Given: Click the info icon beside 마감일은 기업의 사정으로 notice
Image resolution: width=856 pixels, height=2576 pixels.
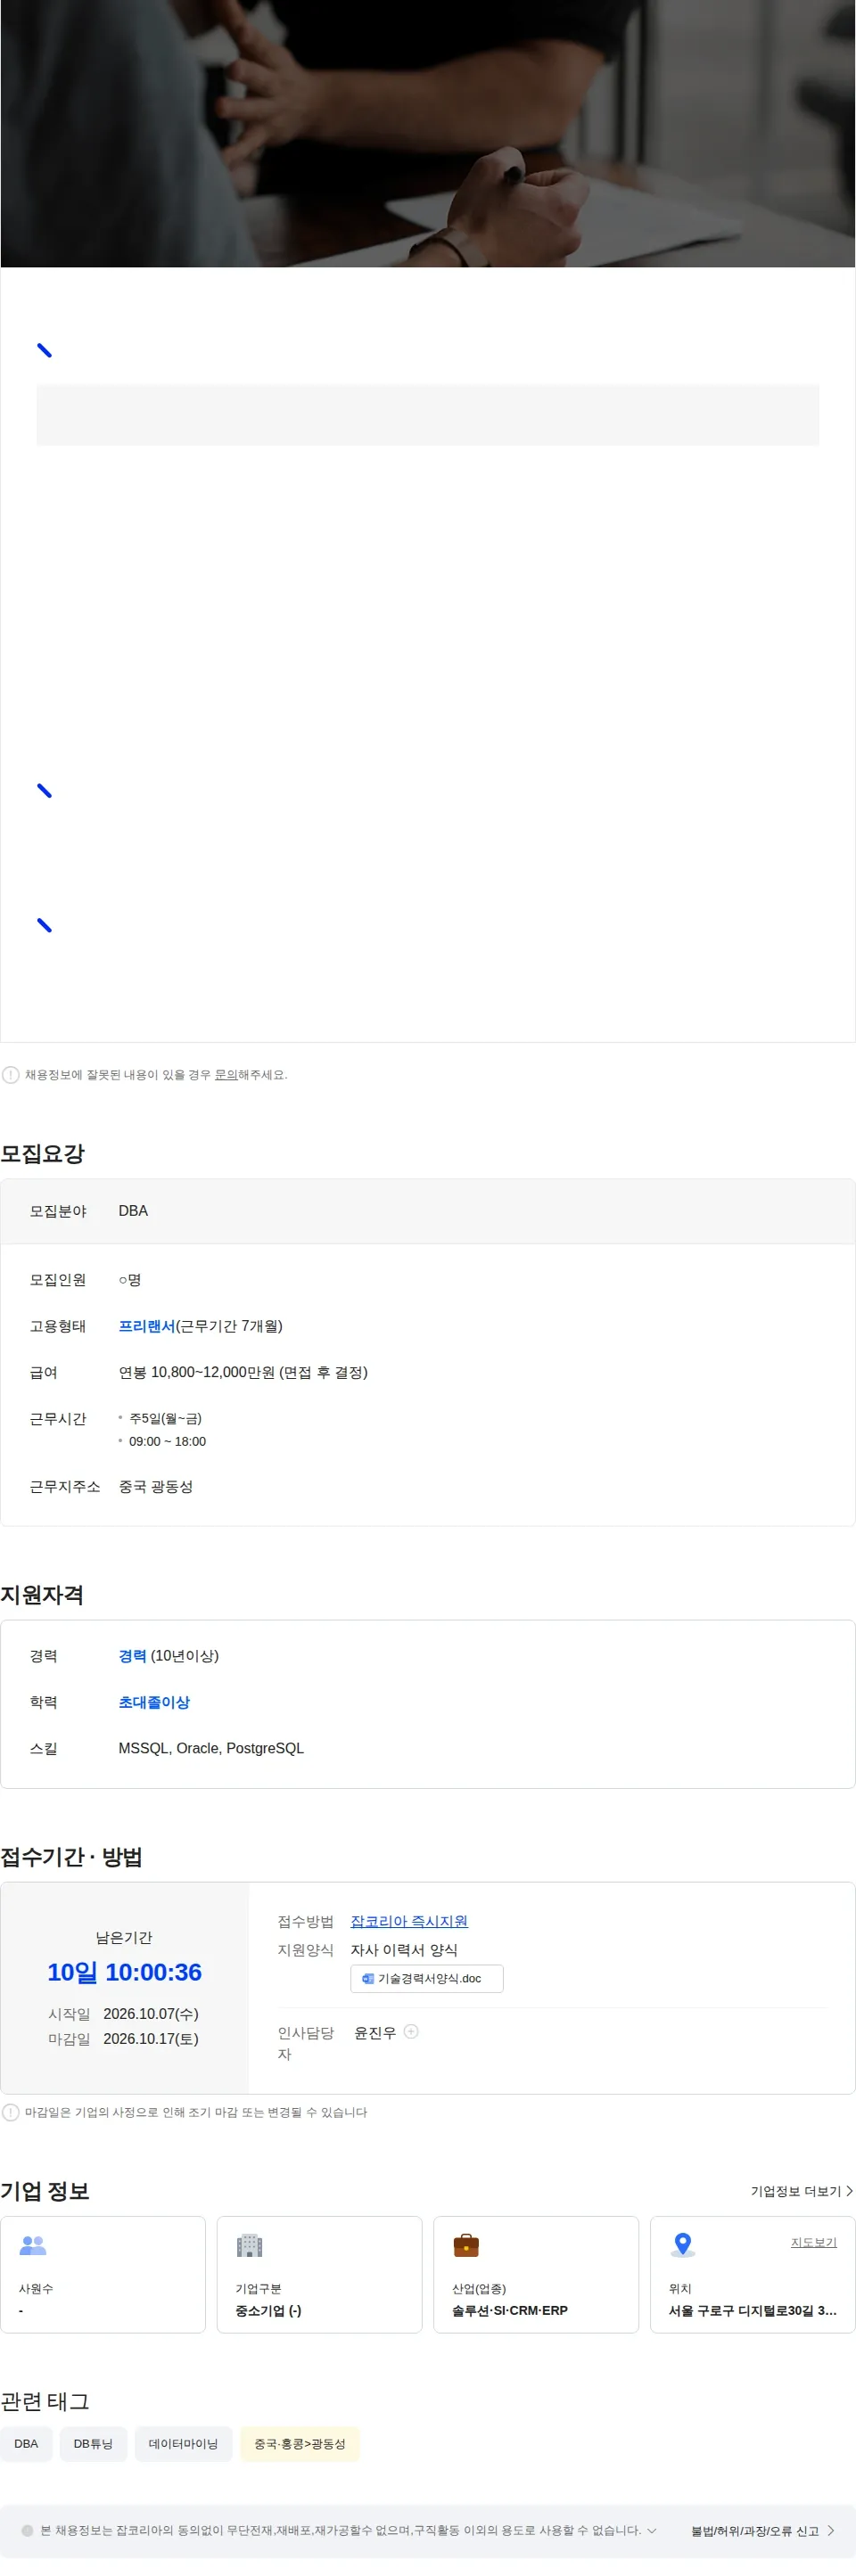Looking at the screenshot, I should pyautogui.click(x=11, y=2112).
